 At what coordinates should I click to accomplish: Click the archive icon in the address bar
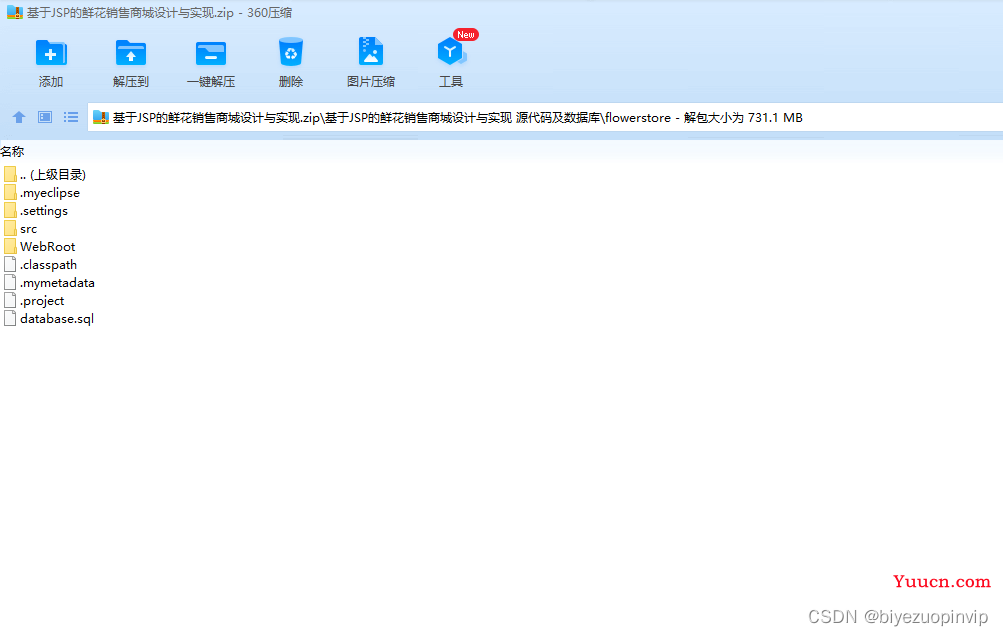click(x=101, y=117)
